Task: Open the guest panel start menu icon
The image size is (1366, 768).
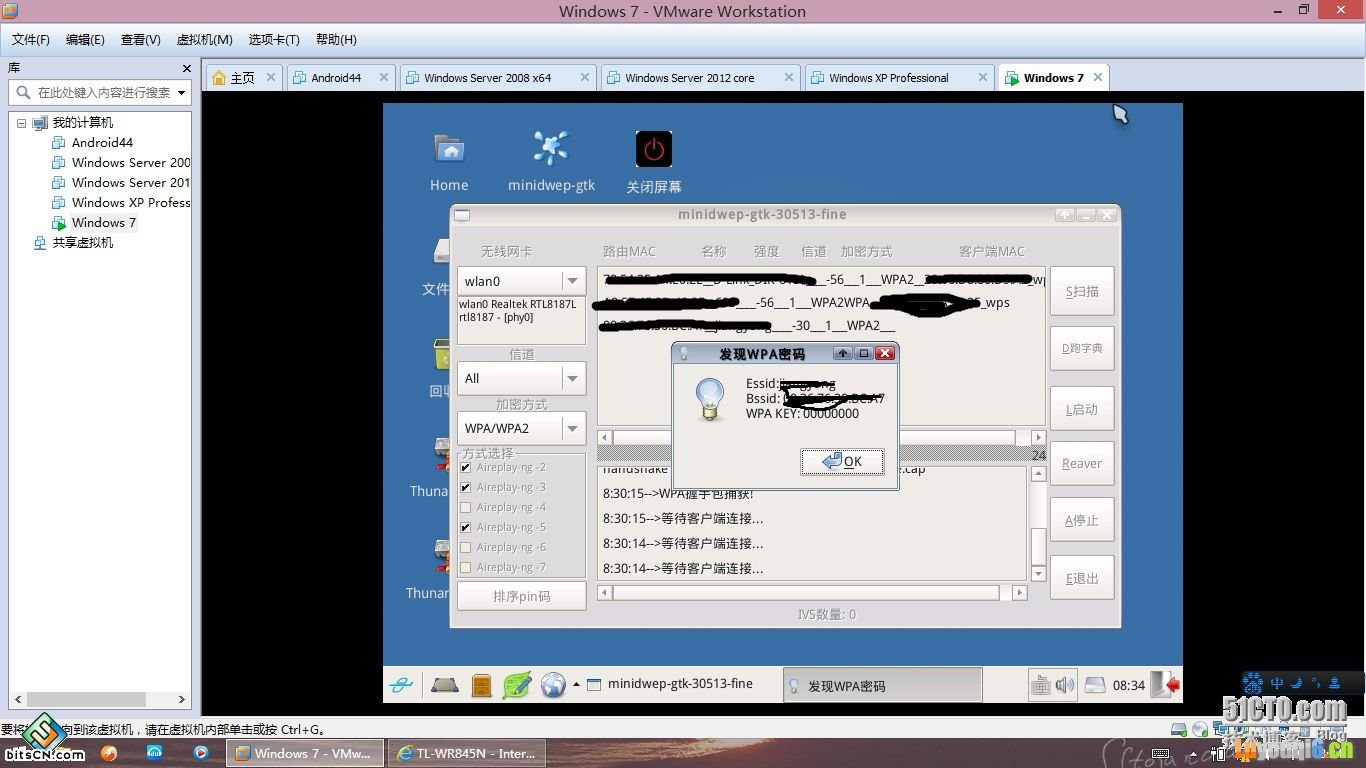Action: click(x=402, y=685)
